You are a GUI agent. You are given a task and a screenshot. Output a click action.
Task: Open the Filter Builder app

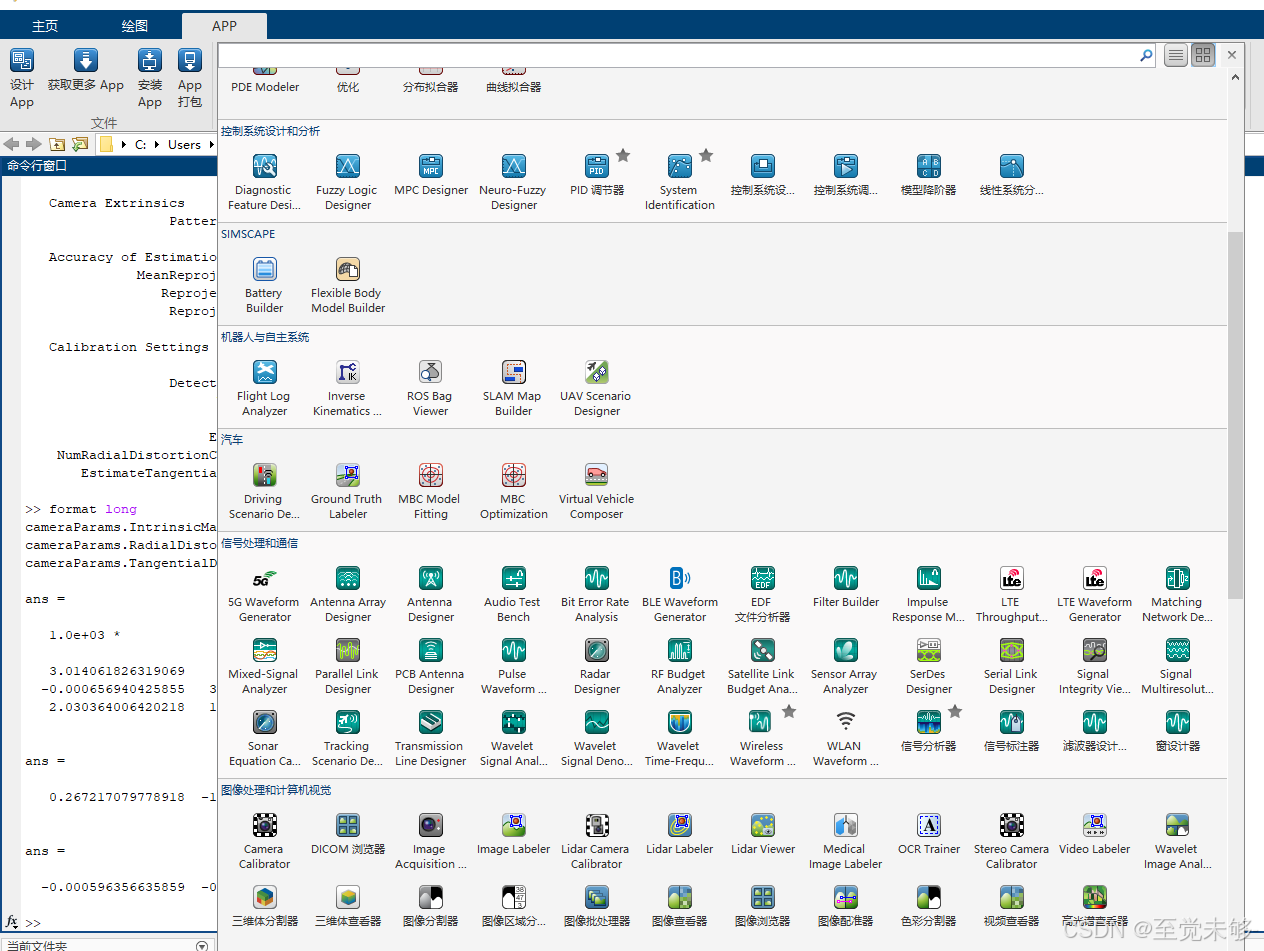[x=846, y=587]
